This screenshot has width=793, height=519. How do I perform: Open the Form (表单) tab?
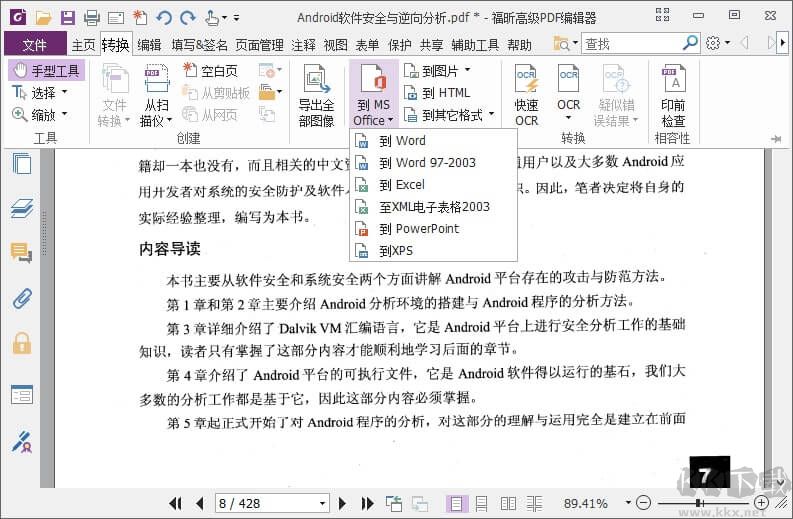pyautogui.click(x=367, y=45)
